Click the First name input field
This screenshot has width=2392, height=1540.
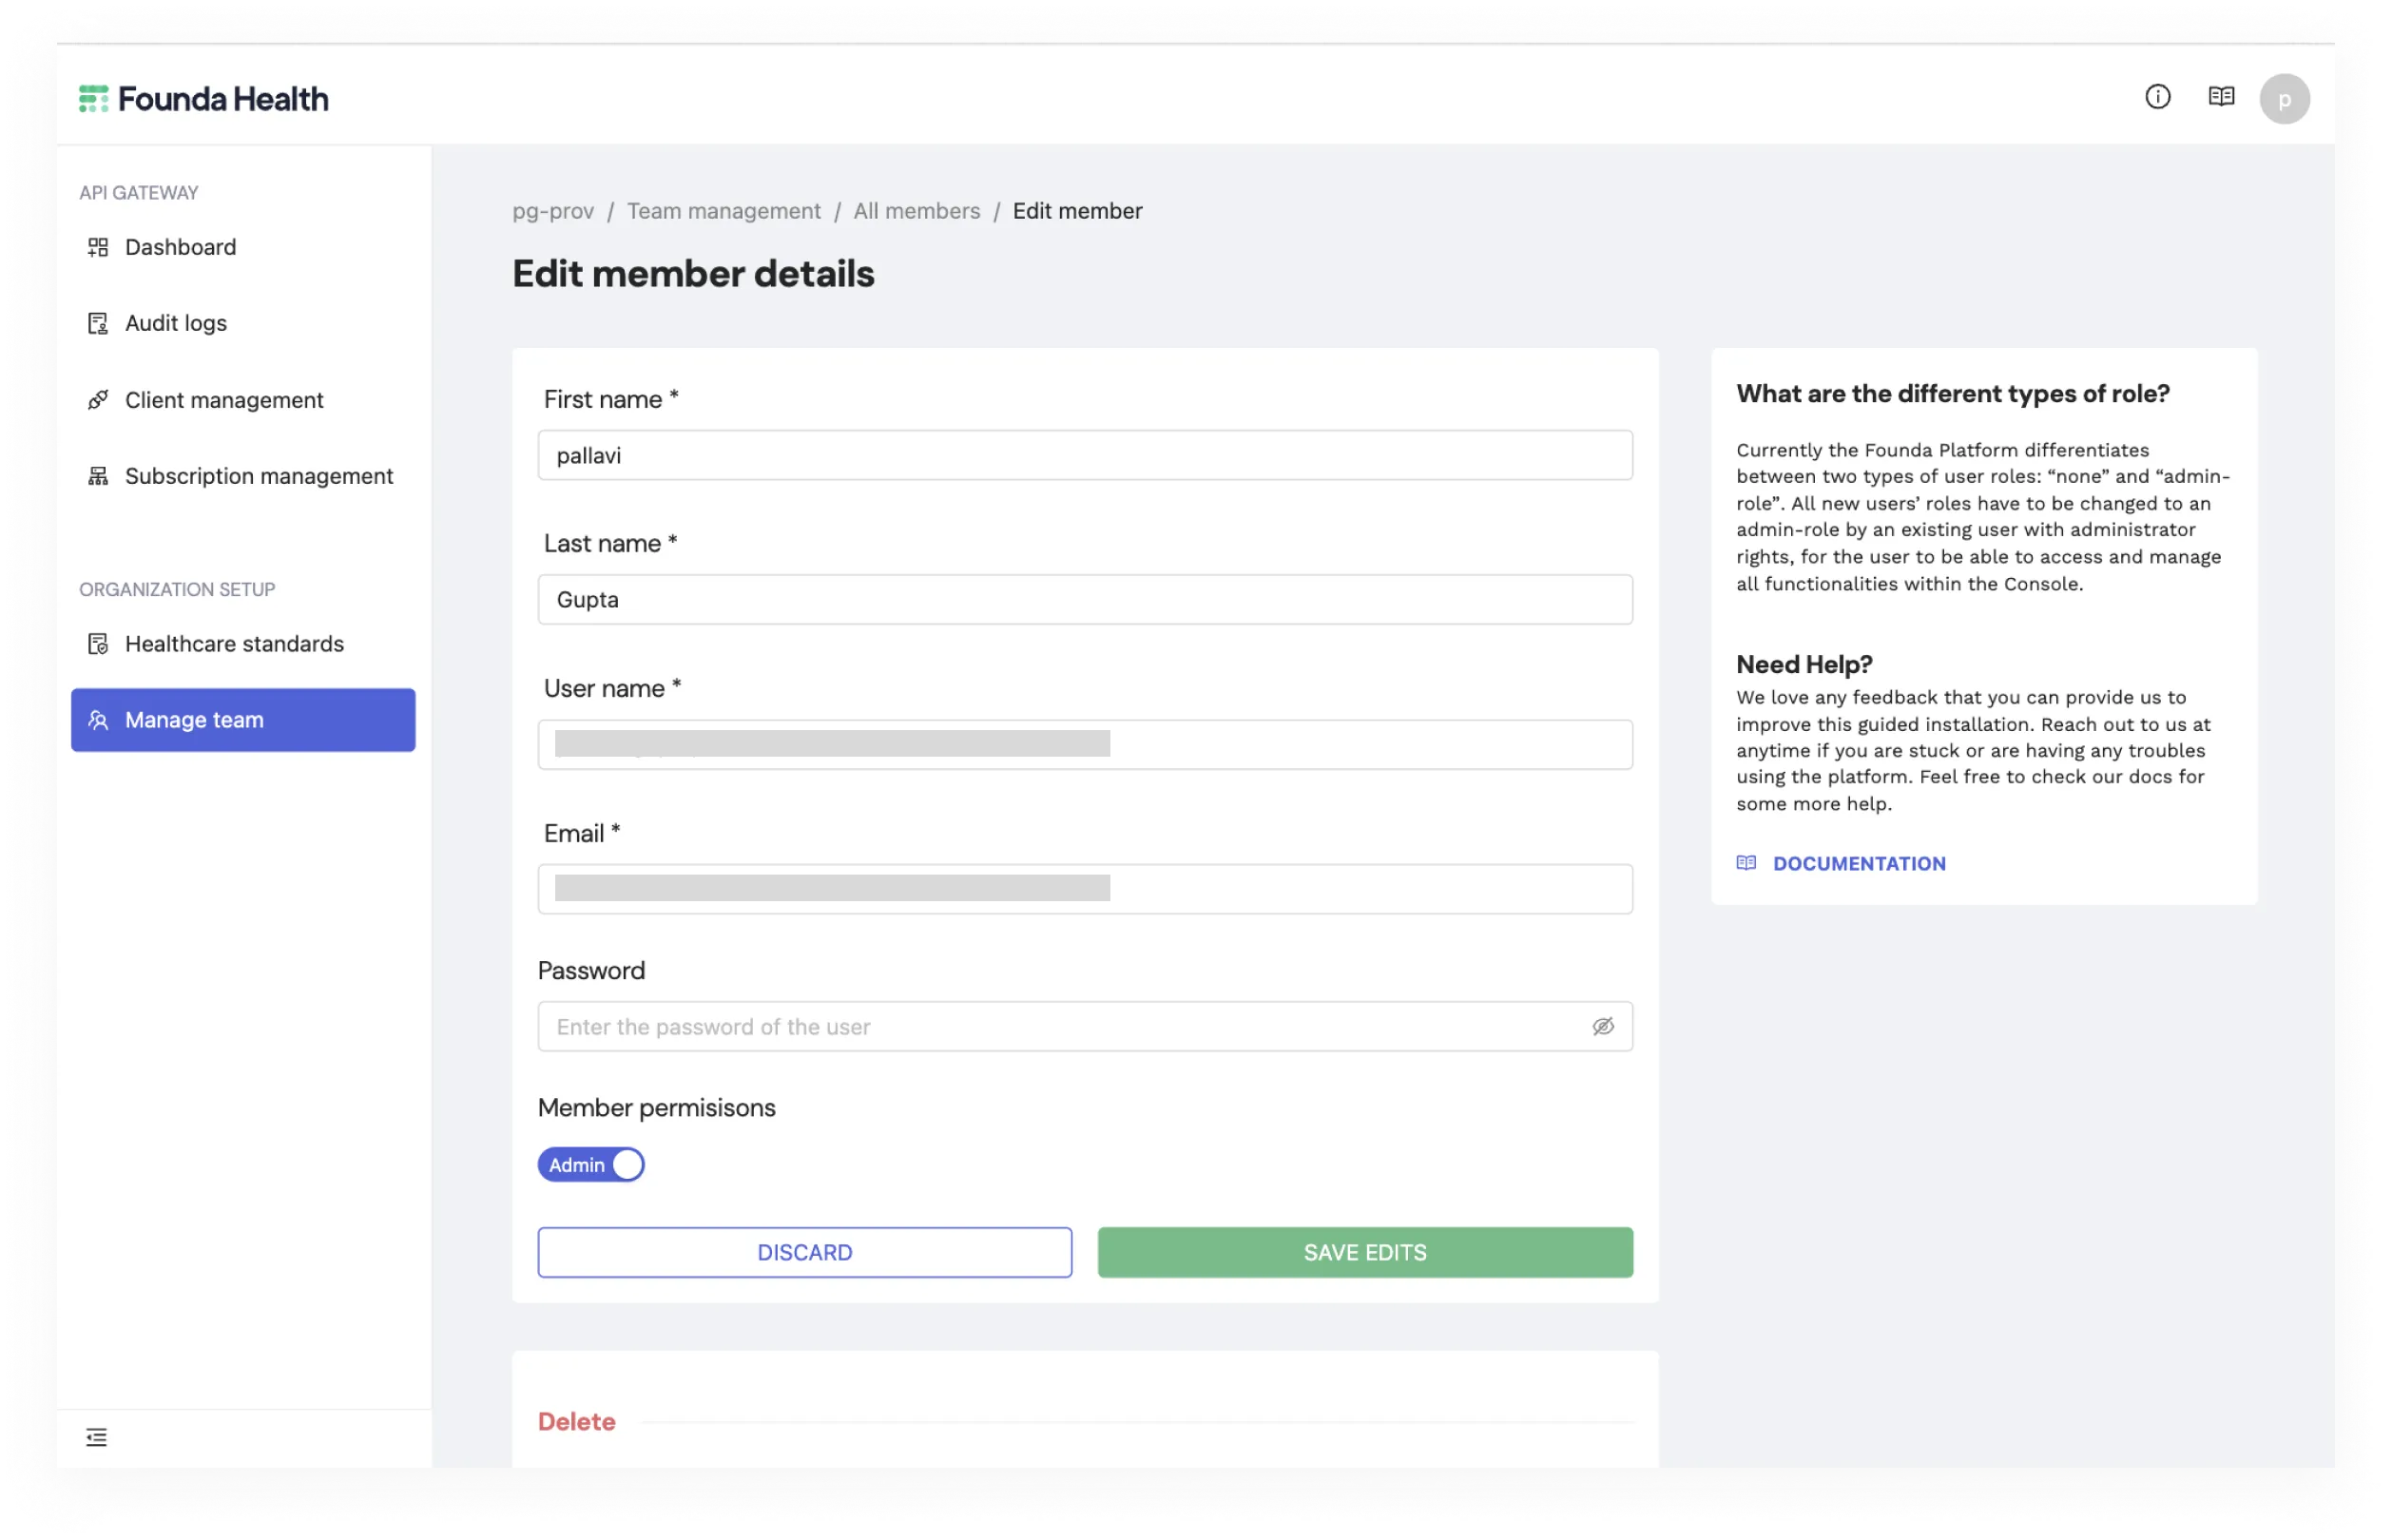click(1085, 455)
